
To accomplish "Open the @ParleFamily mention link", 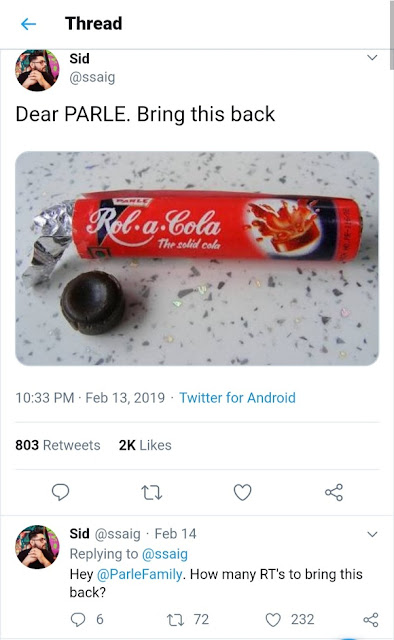I will click(x=139, y=574).
